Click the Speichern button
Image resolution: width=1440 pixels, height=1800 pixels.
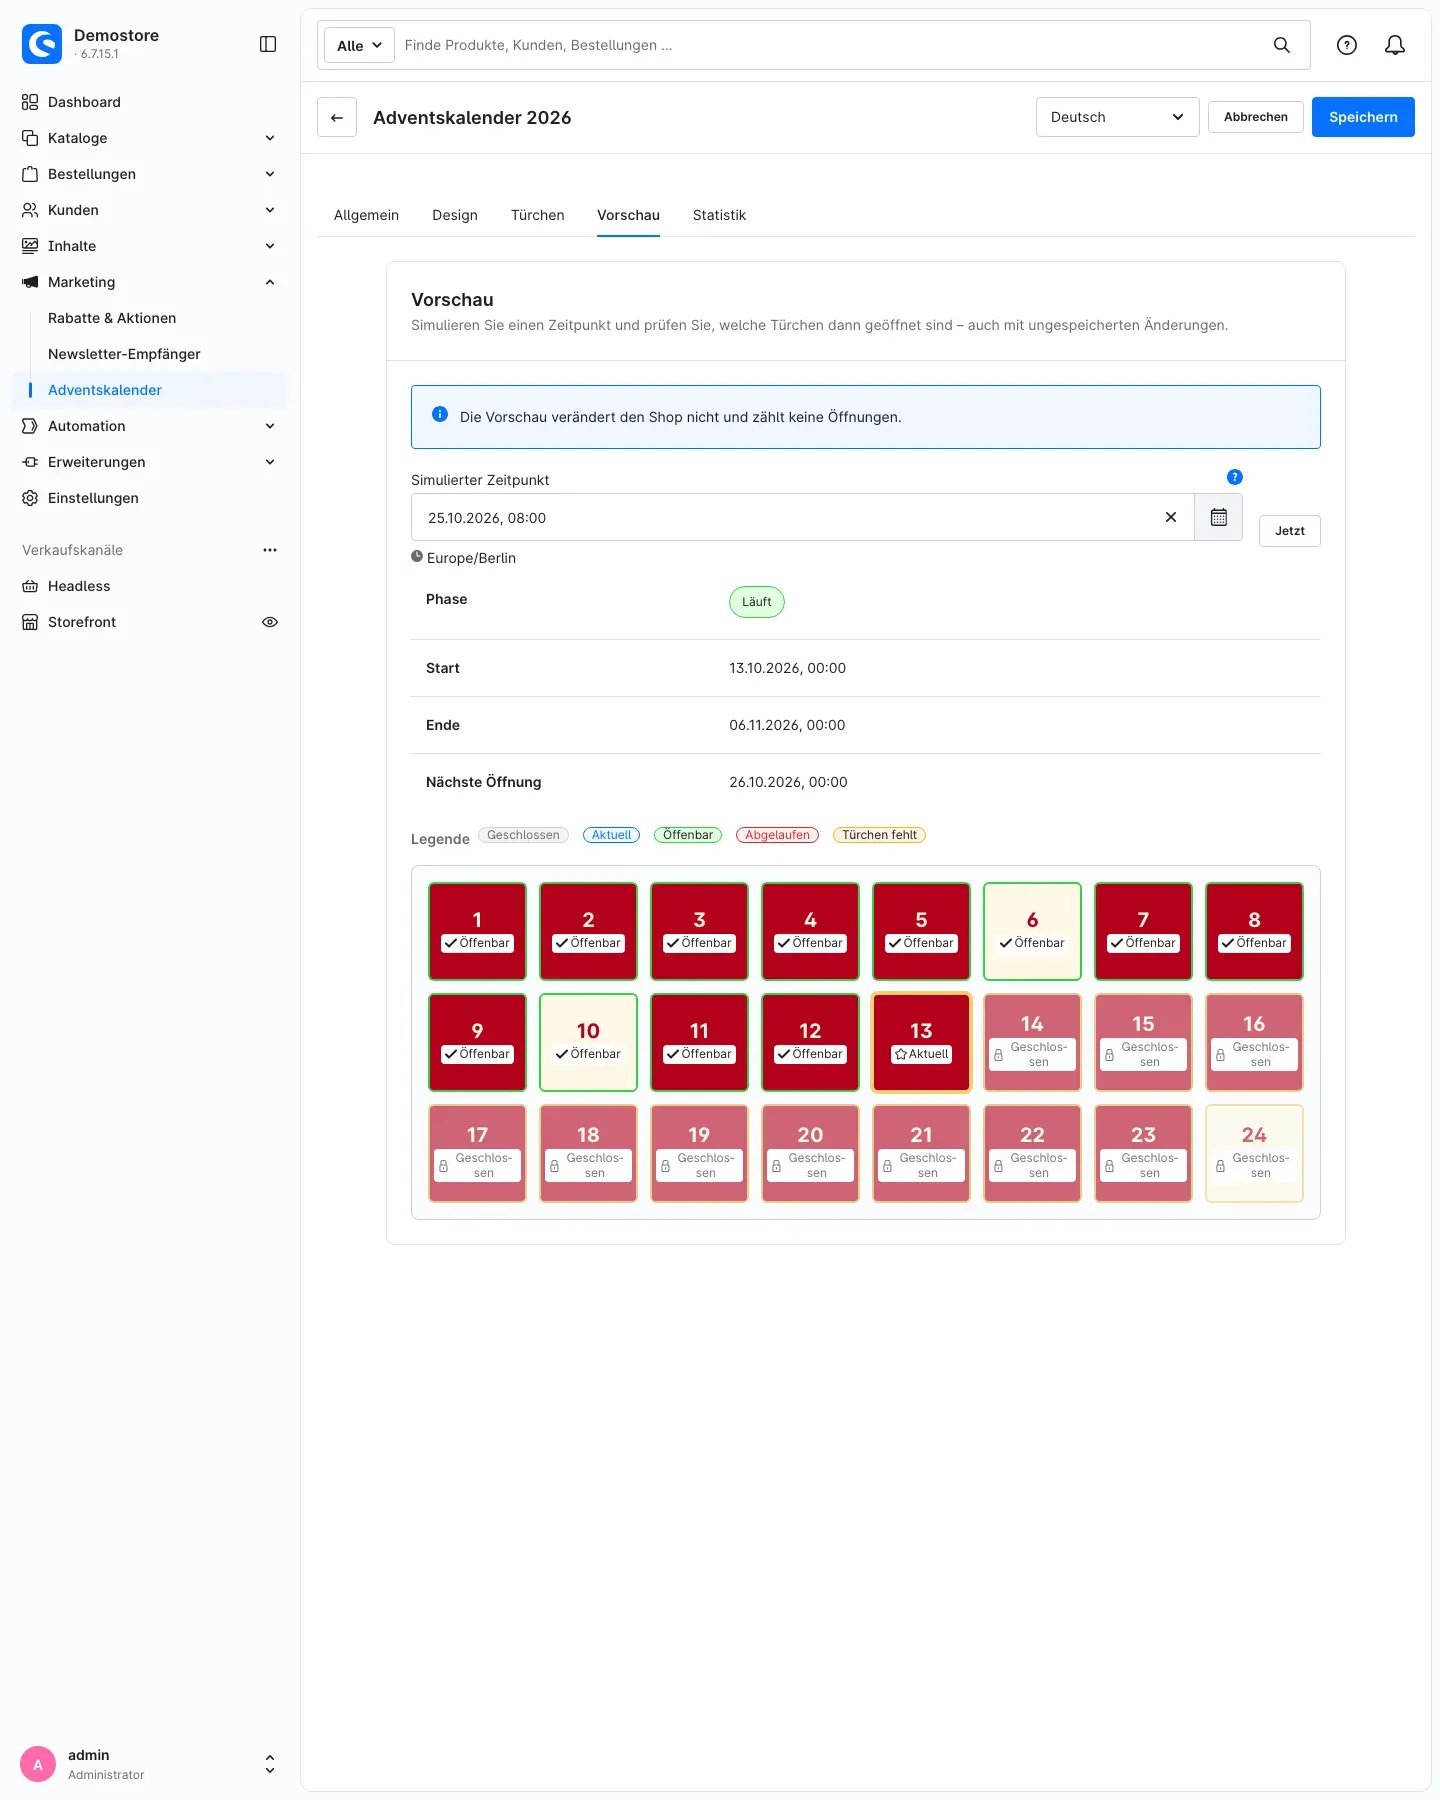[x=1363, y=117]
